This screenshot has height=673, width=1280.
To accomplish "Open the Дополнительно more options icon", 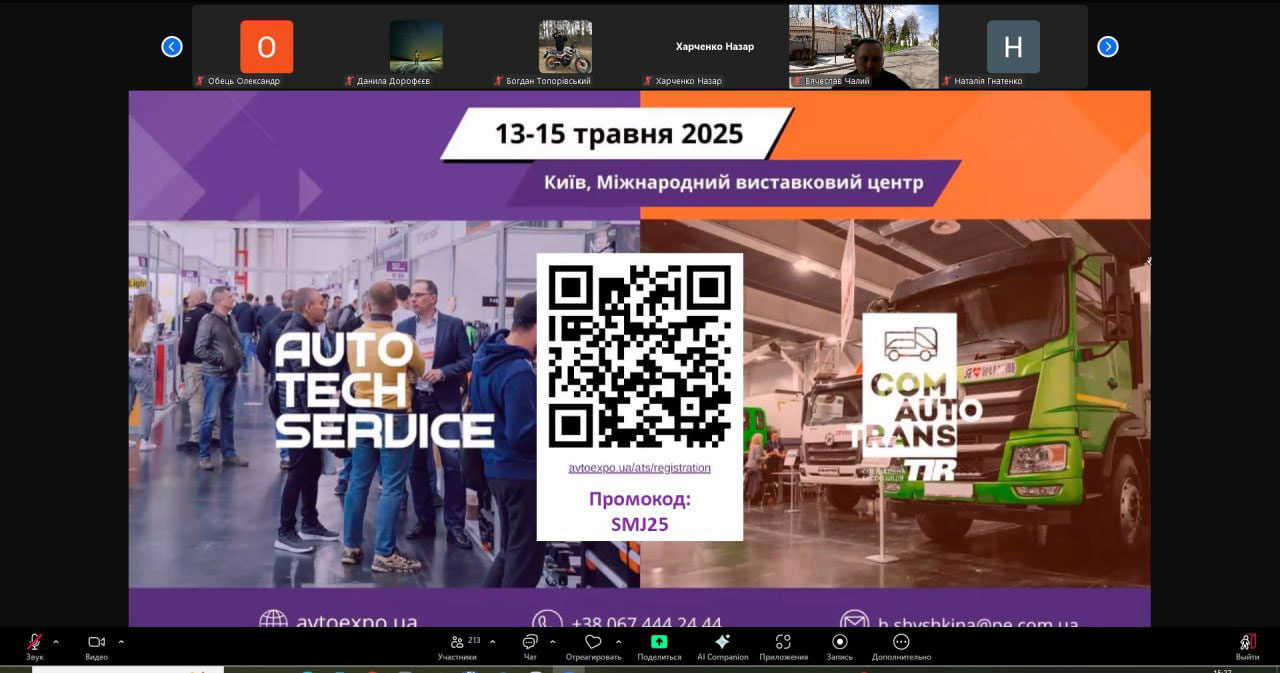I will point(901,642).
